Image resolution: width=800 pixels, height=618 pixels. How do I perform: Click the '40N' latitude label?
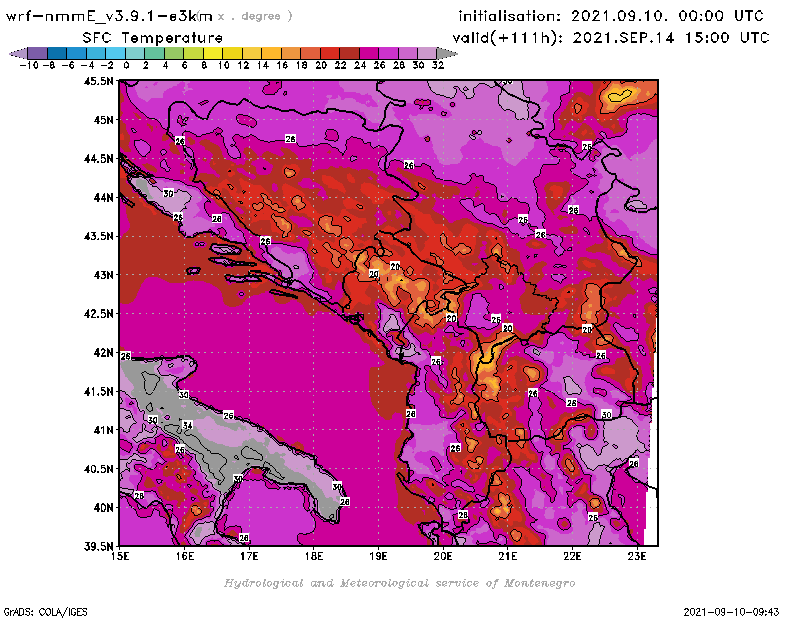pyautogui.click(x=103, y=508)
